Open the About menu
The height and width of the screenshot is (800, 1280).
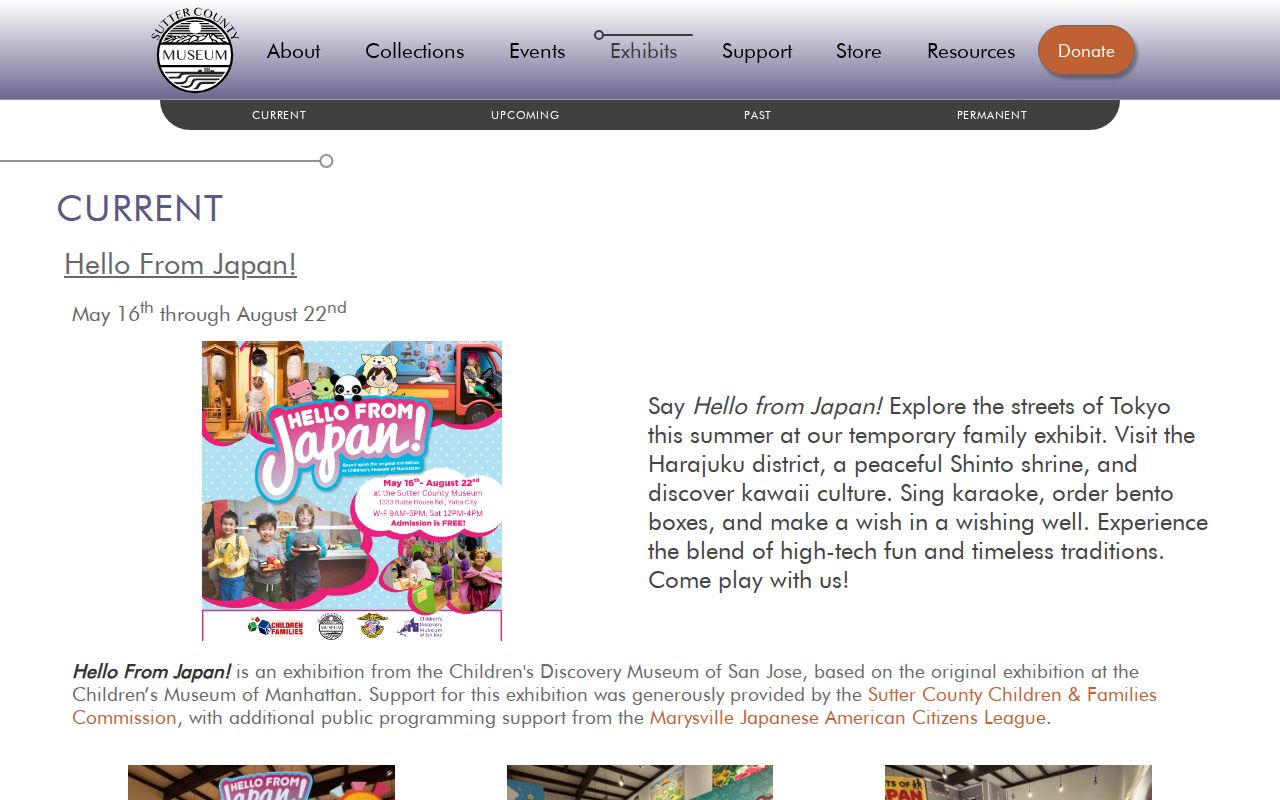[293, 51]
